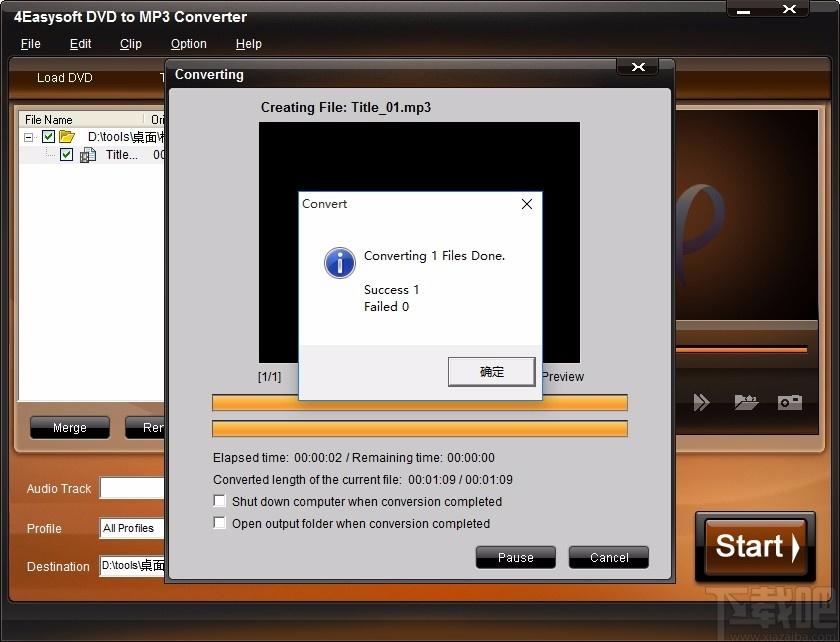Click the File Name column header
The height and width of the screenshot is (642, 840).
pyautogui.click(x=81, y=120)
